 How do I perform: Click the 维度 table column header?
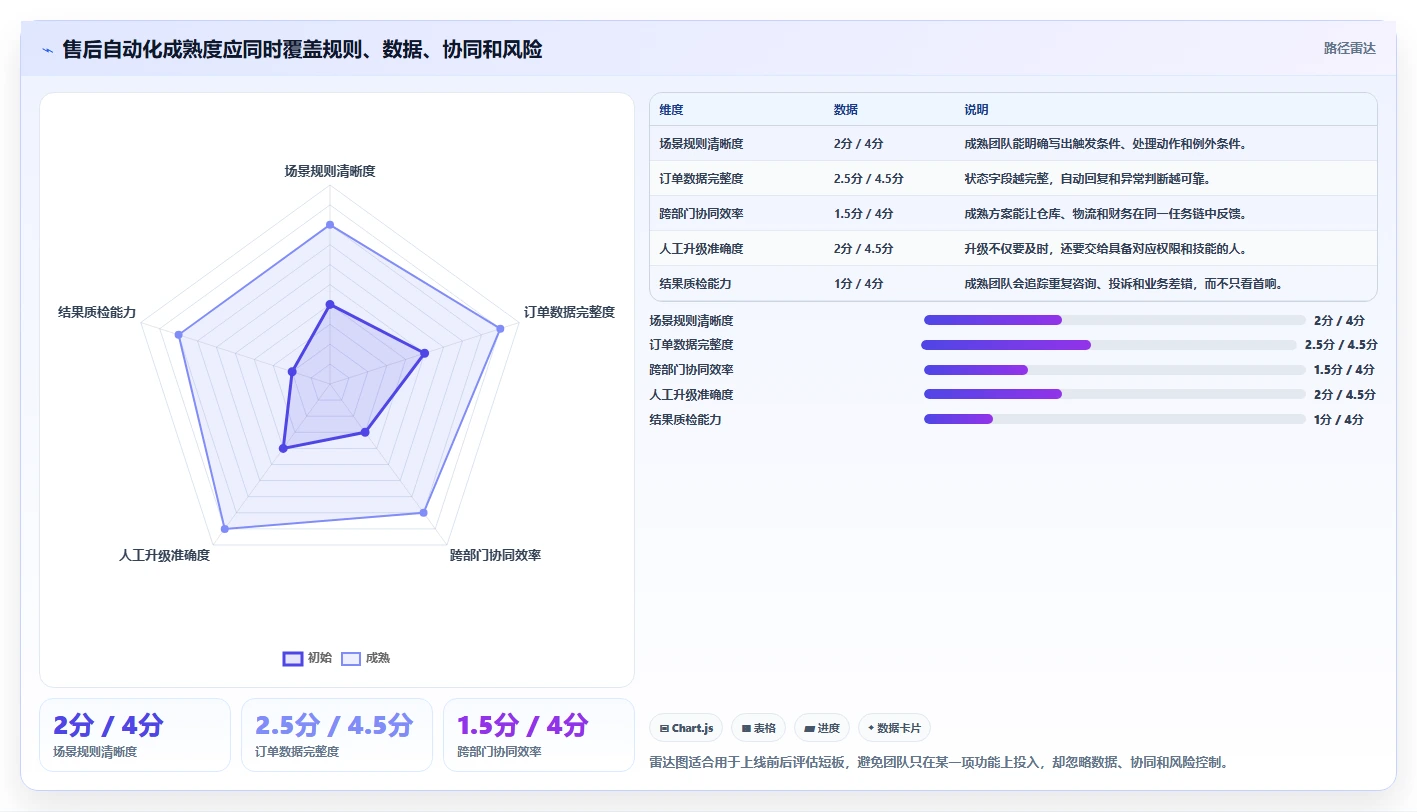671,110
